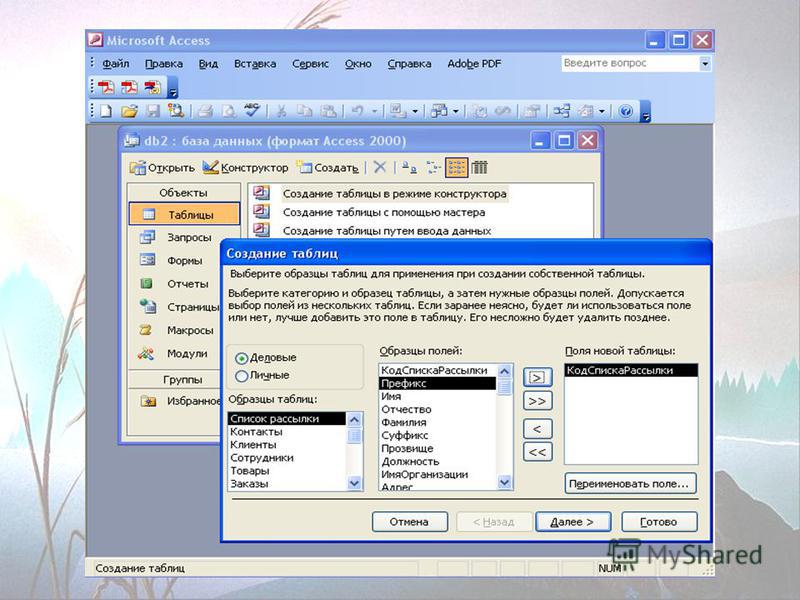Add all fields with the >> button
Screen dimensions: 800x600
[537, 401]
